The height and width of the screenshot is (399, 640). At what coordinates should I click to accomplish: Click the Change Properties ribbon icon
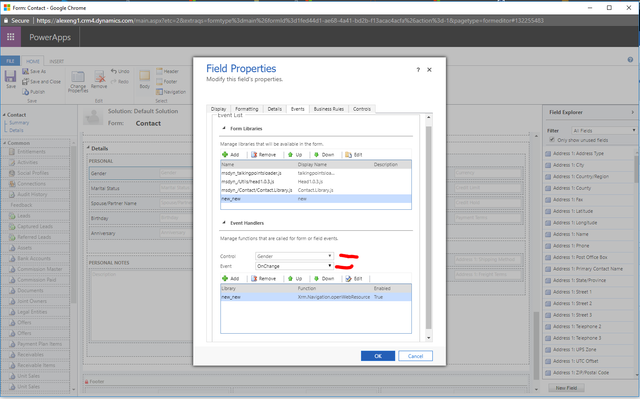78,82
